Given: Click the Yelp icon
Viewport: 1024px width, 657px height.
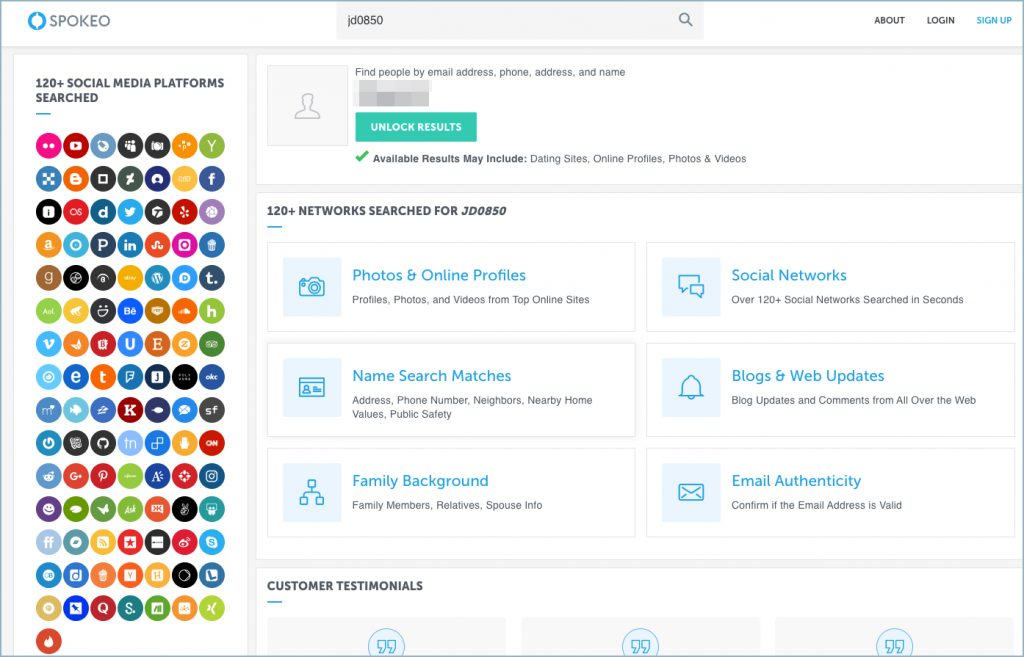Looking at the screenshot, I should point(184,212).
